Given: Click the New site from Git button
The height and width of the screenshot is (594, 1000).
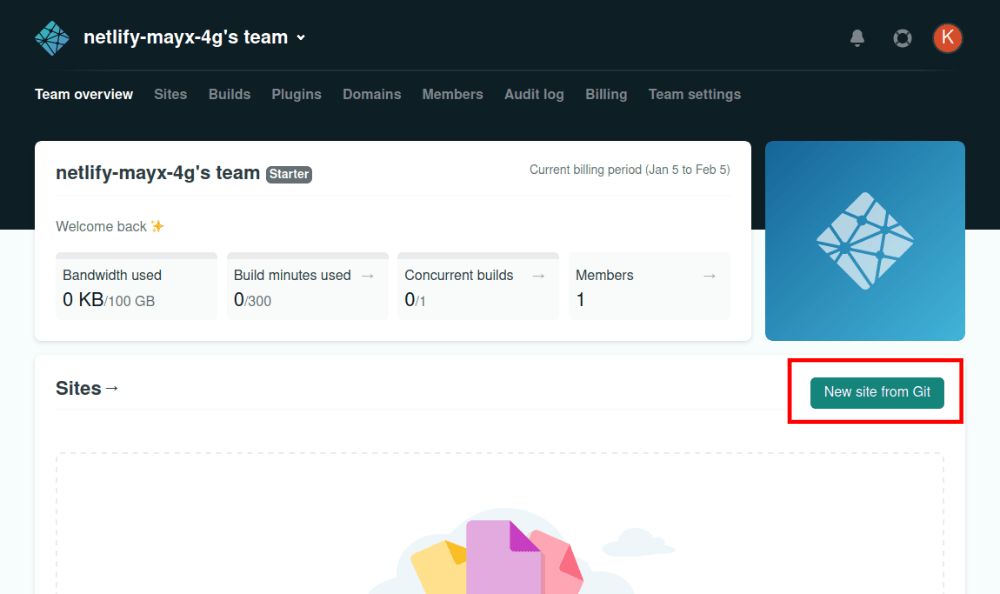Looking at the screenshot, I should point(876,392).
